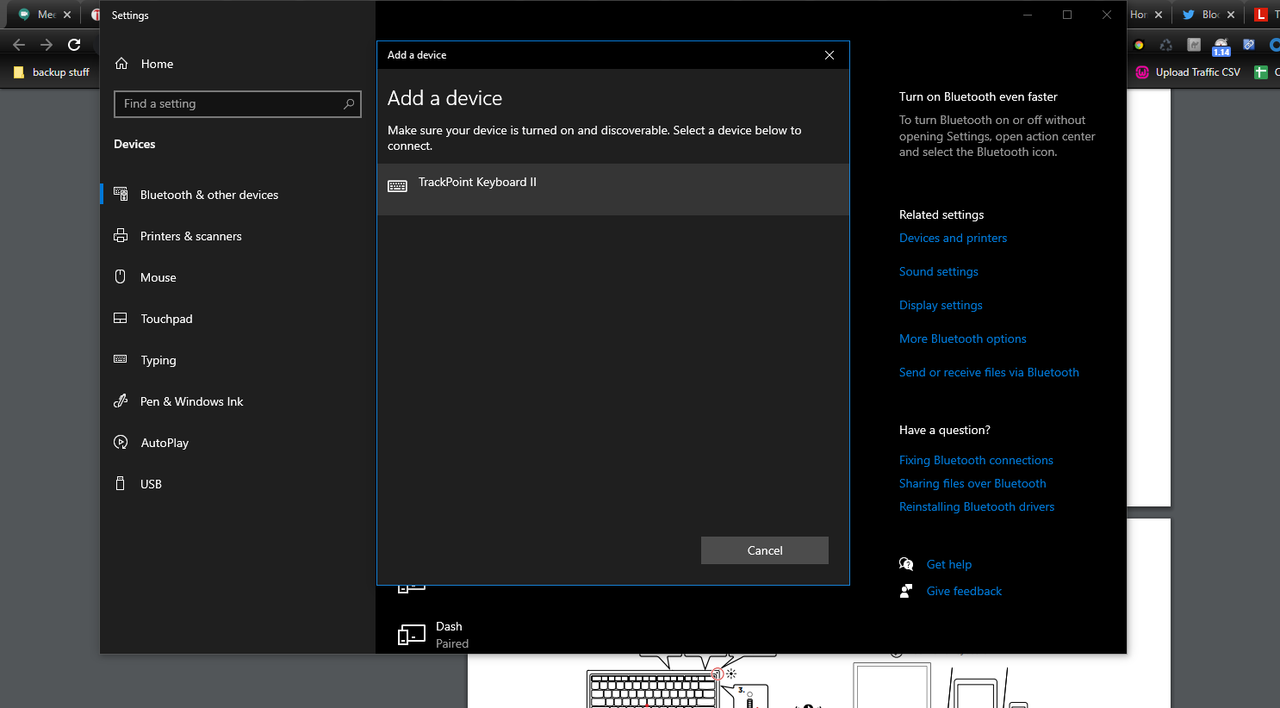Close the Add a device dialog
The width and height of the screenshot is (1280, 708).
[829, 55]
